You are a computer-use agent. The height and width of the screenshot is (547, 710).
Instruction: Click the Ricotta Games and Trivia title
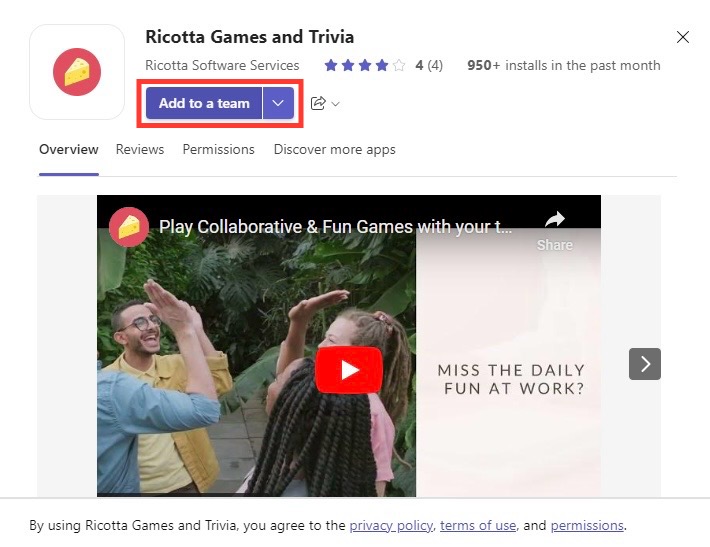(249, 37)
